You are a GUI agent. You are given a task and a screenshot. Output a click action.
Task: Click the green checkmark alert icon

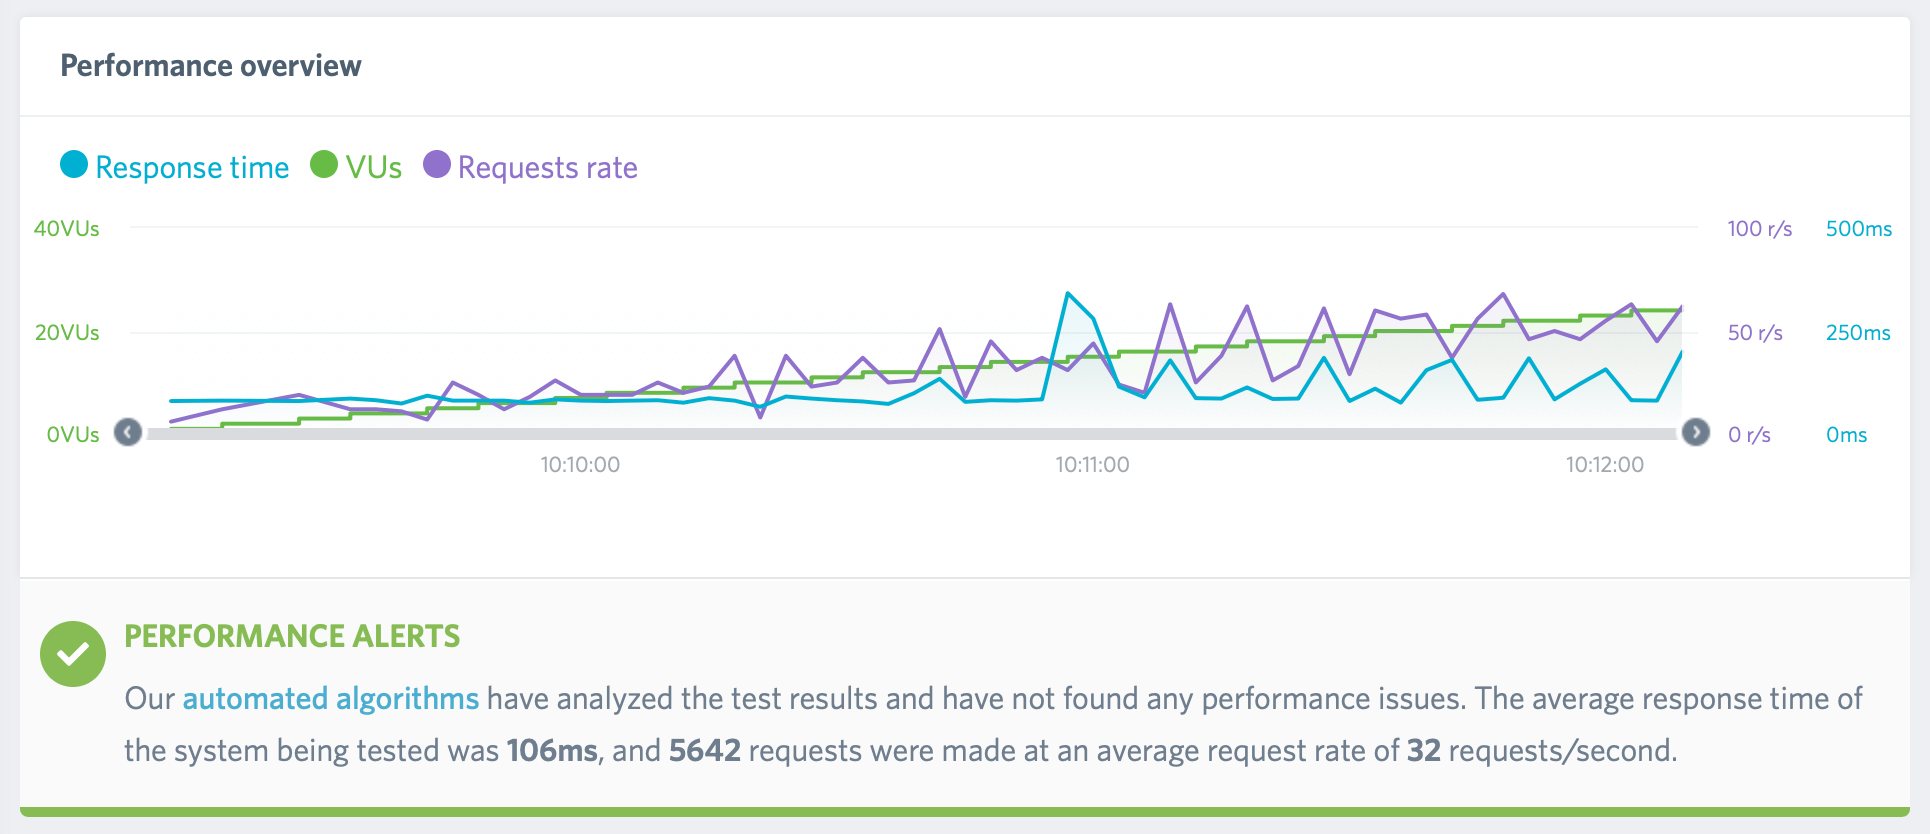click(73, 654)
